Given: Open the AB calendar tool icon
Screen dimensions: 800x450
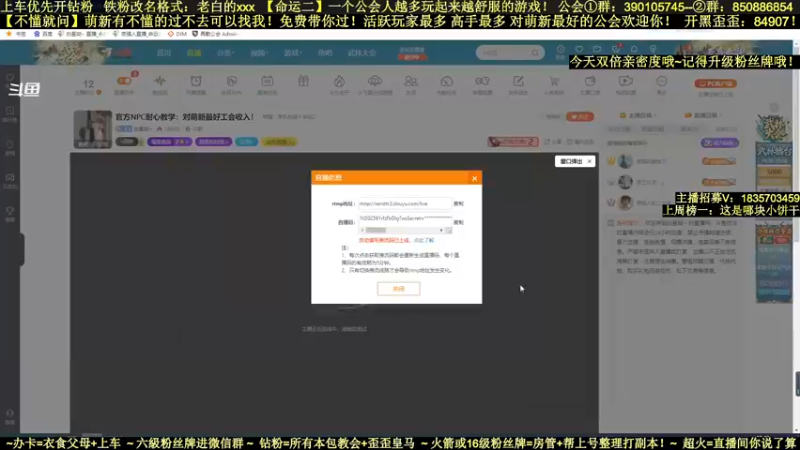Looking at the screenshot, I should coord(267,81).
